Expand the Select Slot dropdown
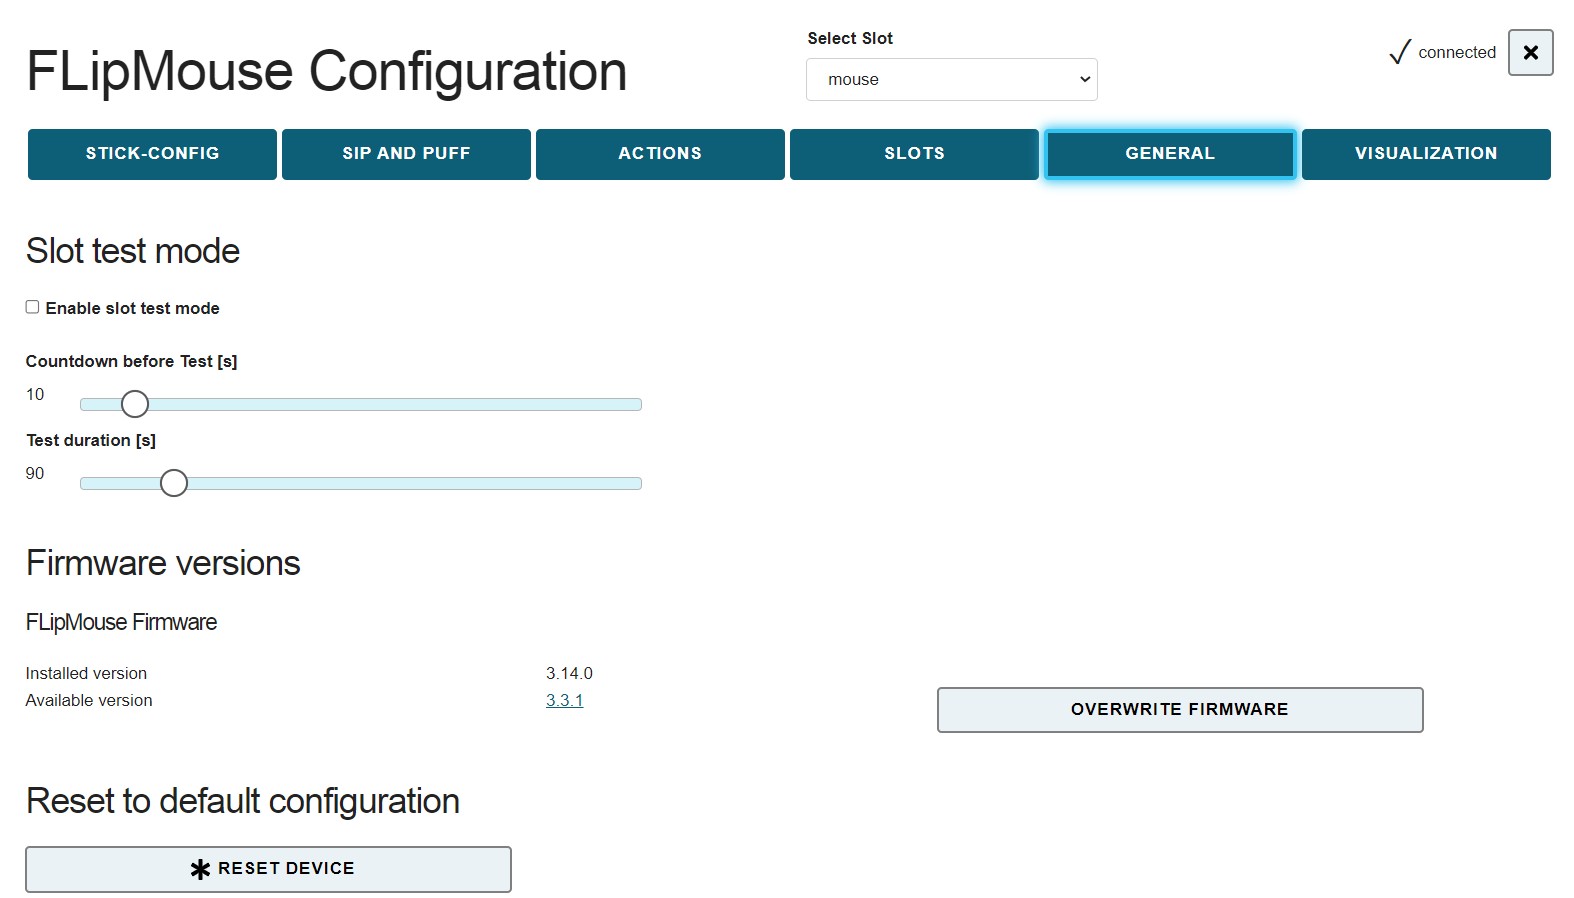Screen dimensions: 1574x898 click(x=952, y=80)
